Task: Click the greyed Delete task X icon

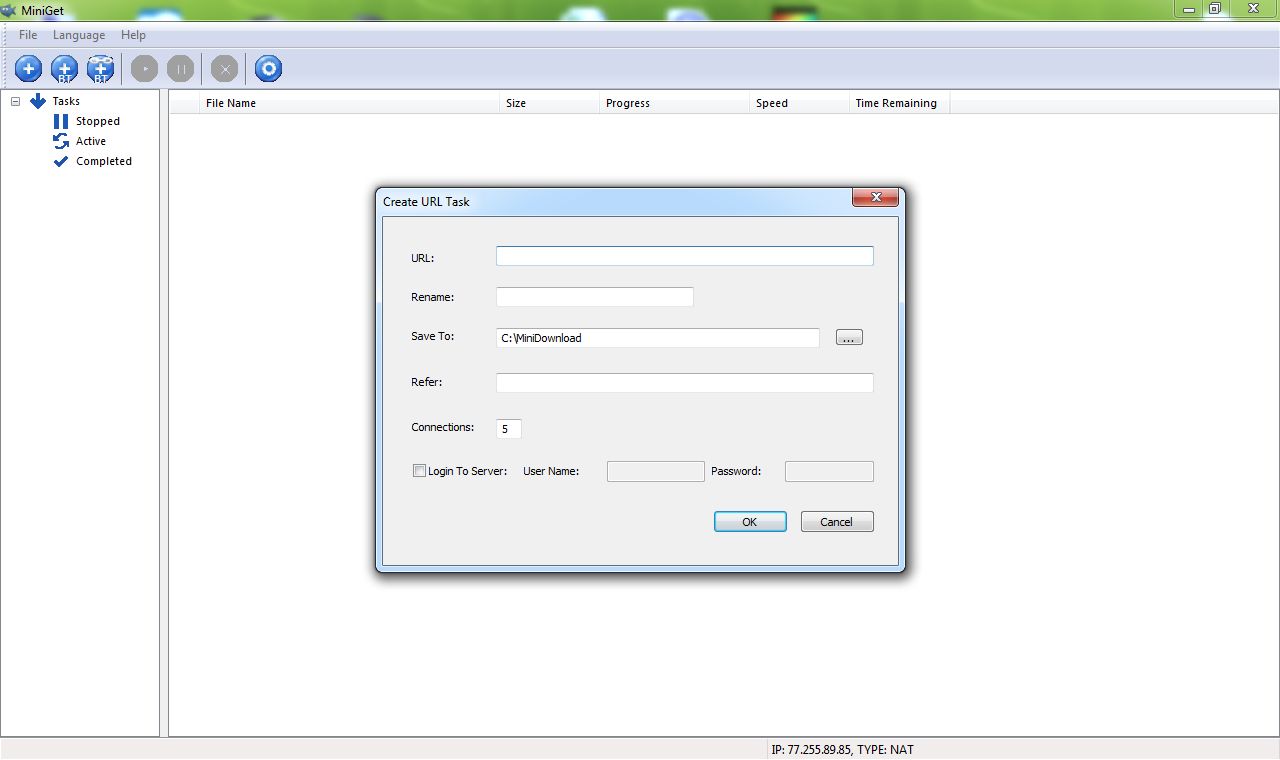Action: coord(225,69)
